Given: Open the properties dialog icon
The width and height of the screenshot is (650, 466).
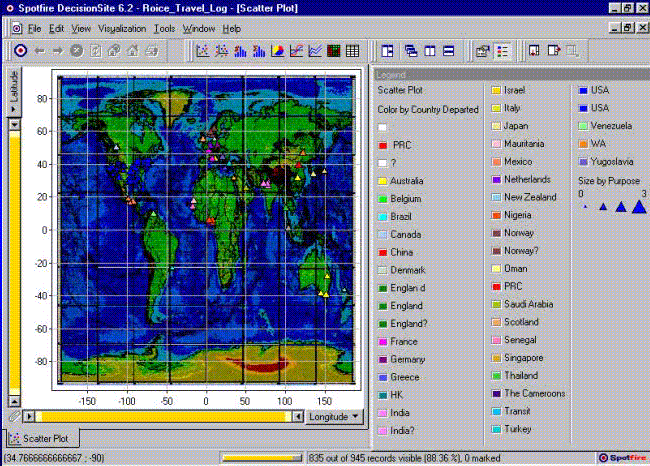Looking at the screenshot, I should pyautogui.click(x=483, y=51).
